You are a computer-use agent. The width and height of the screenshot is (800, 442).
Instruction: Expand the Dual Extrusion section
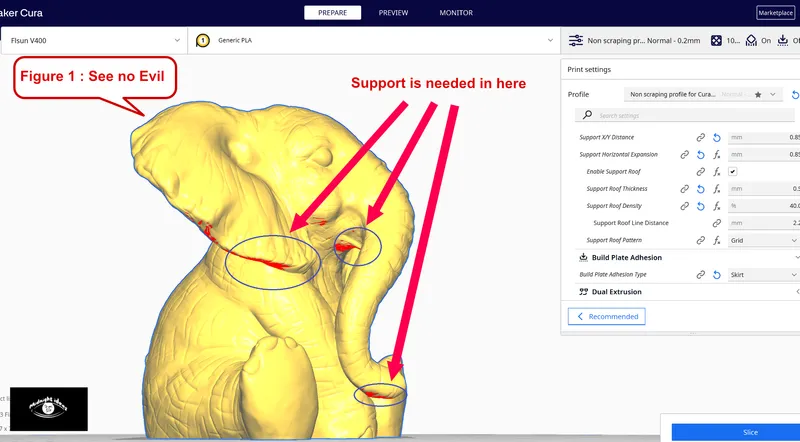click(x=796, y=292)
